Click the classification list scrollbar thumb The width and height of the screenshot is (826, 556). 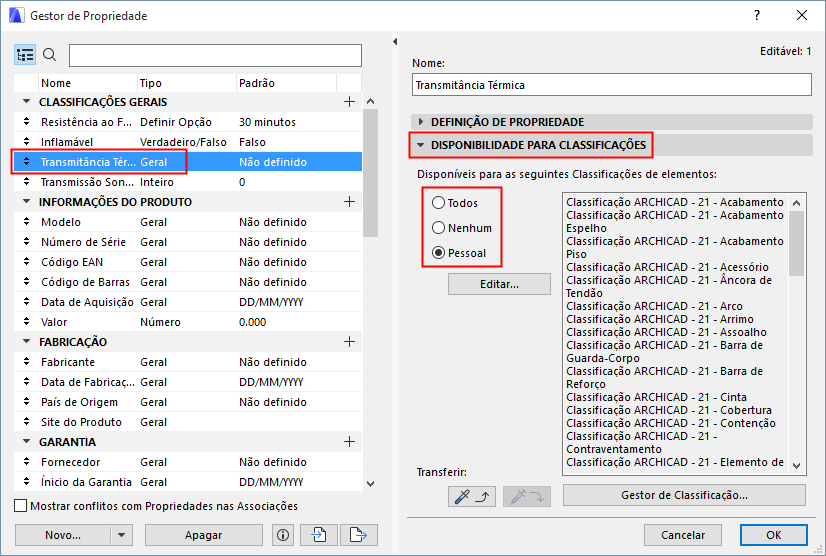(x=796, y=243)
